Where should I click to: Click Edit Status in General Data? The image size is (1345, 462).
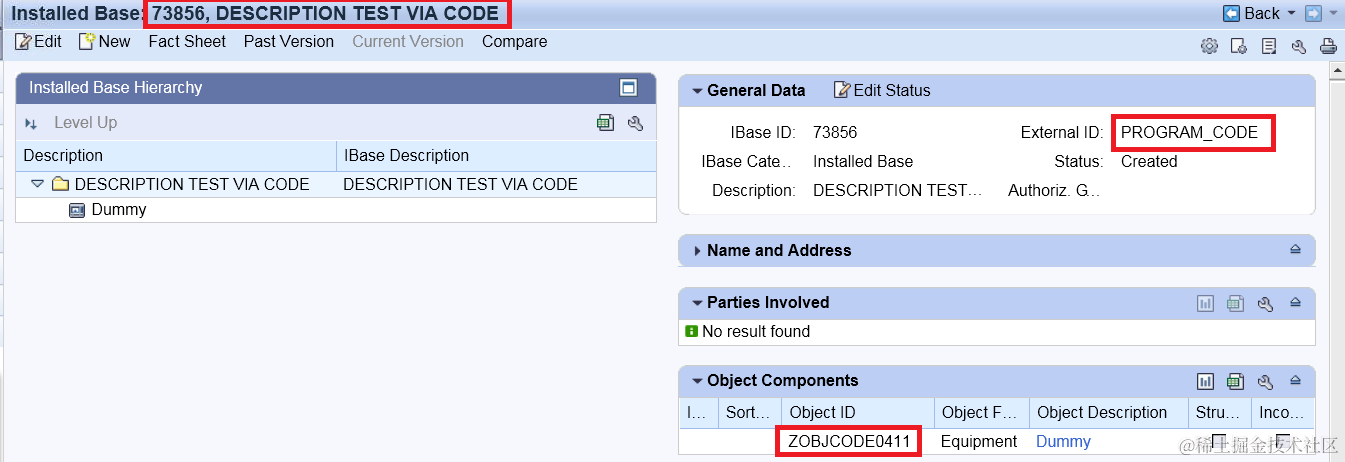tap(882, 91)
